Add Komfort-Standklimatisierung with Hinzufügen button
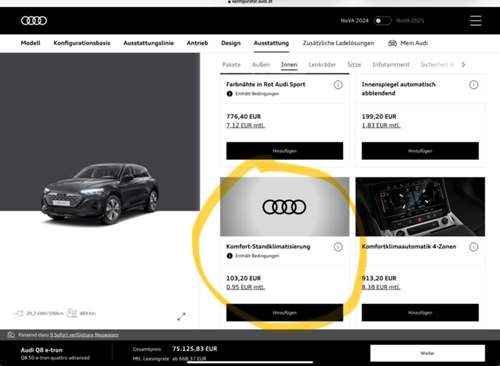The image size is (500, 366). (x=285, y=313)
